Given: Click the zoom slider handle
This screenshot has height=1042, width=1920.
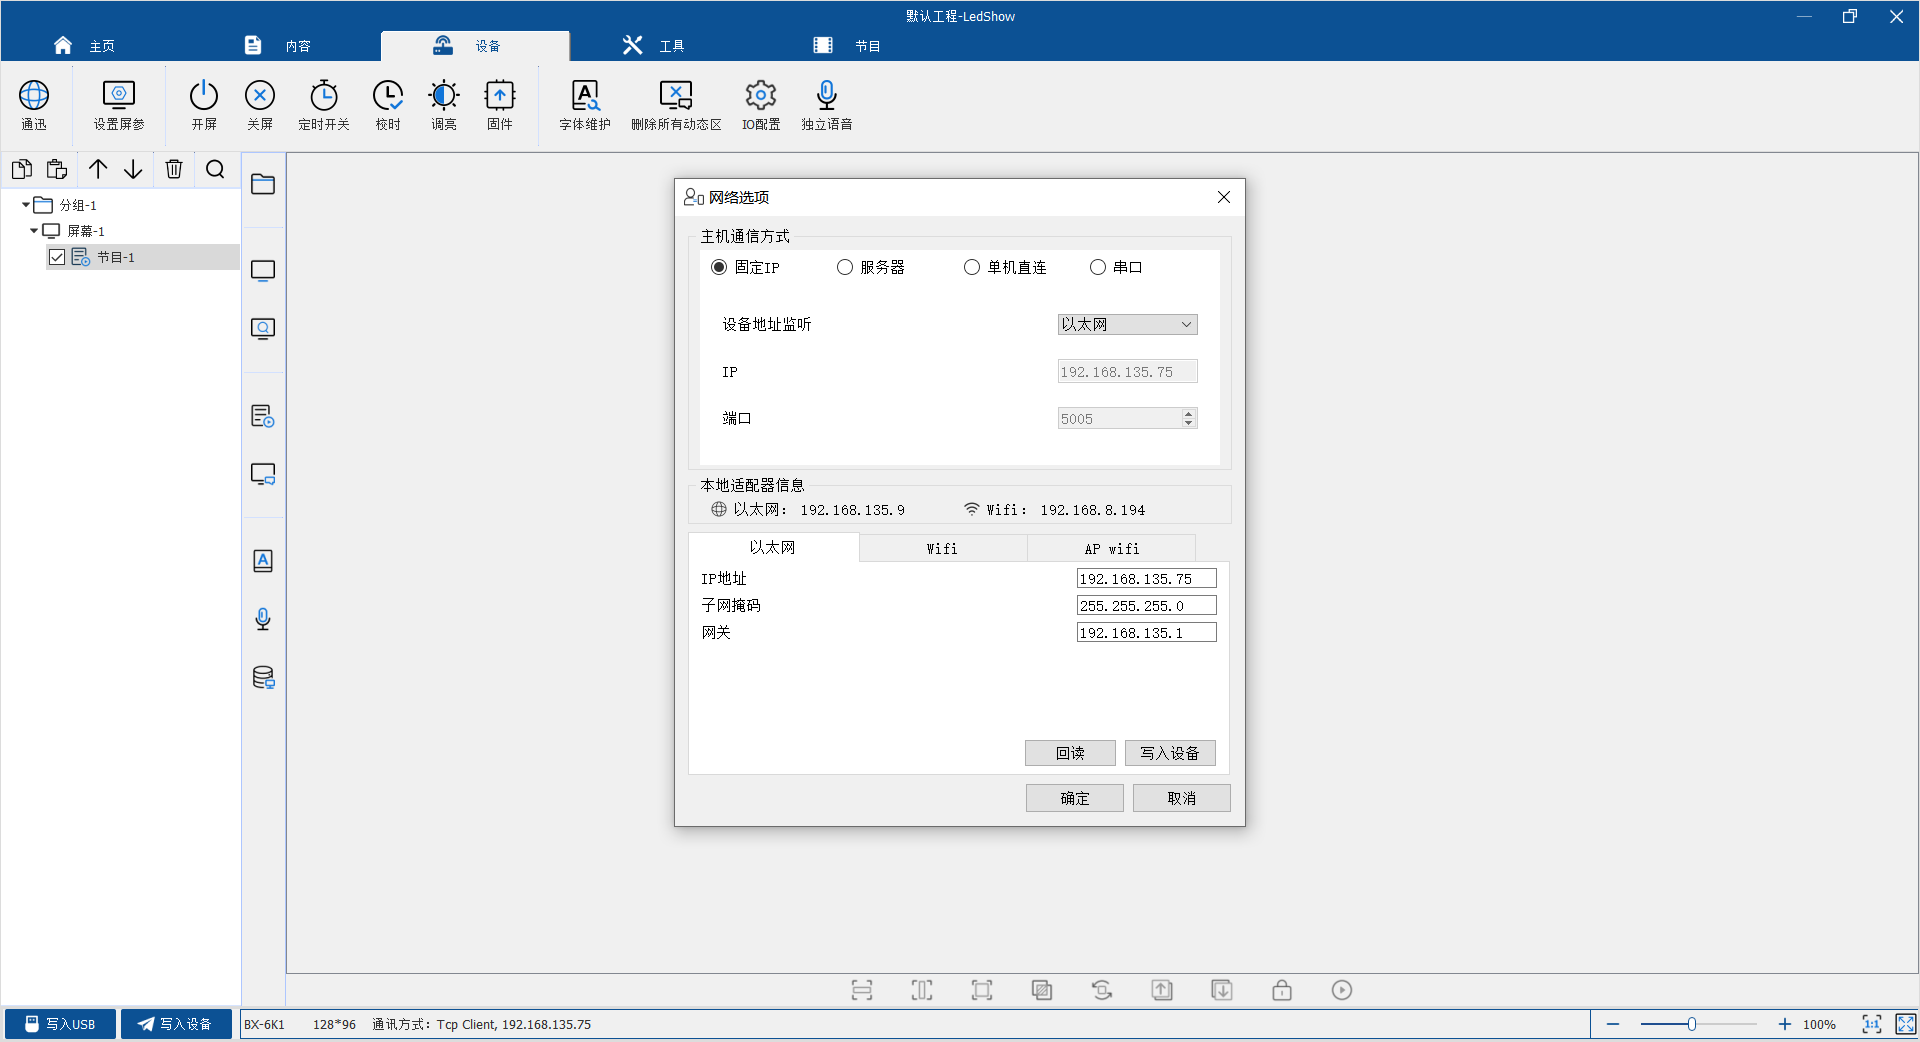Looking at the screenshot, I should click(1692, 1024).
